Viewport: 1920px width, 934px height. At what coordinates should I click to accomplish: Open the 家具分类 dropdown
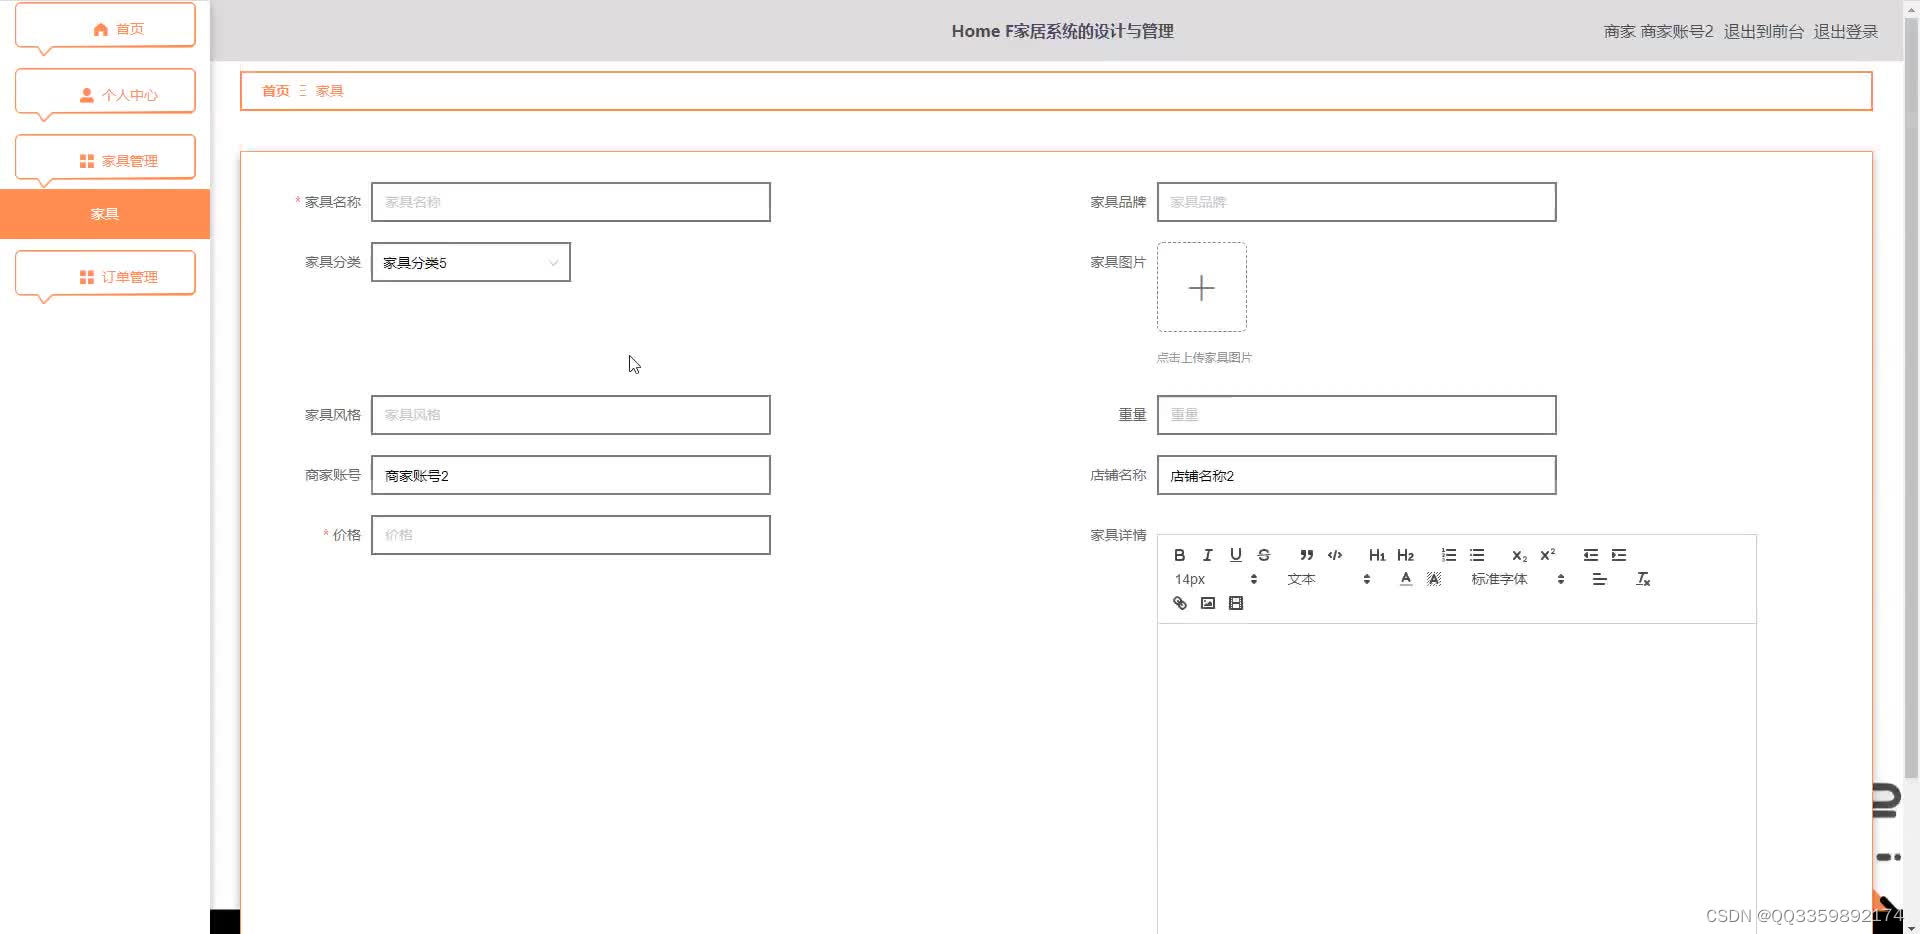click(470, 262)
